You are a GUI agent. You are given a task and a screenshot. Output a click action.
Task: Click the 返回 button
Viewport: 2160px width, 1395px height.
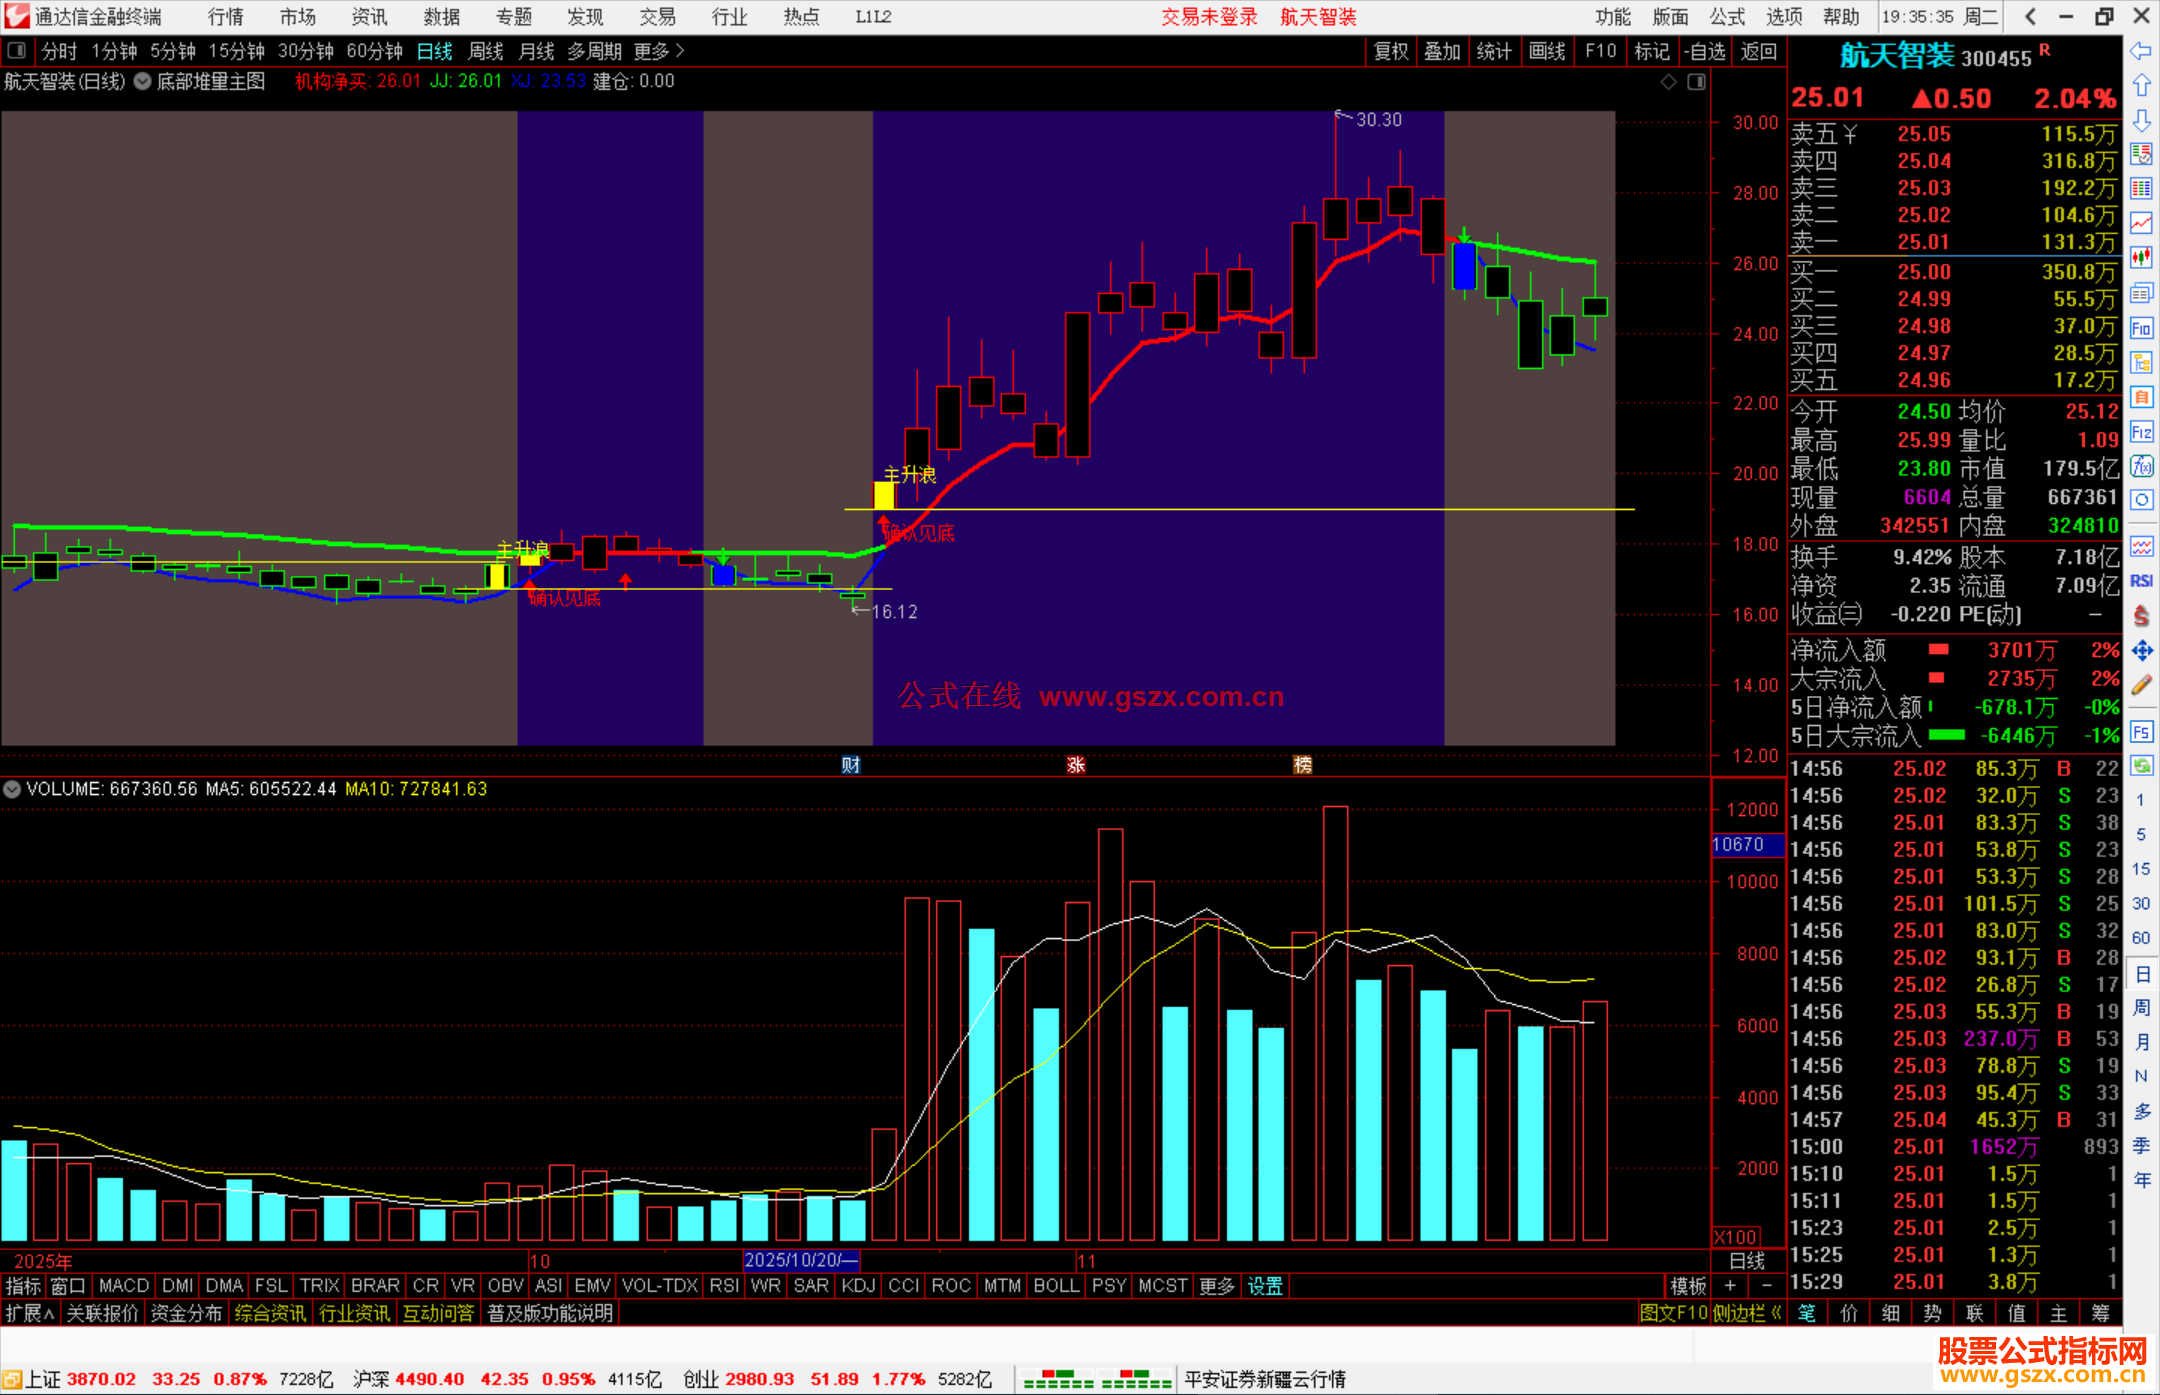[1757, 51]
